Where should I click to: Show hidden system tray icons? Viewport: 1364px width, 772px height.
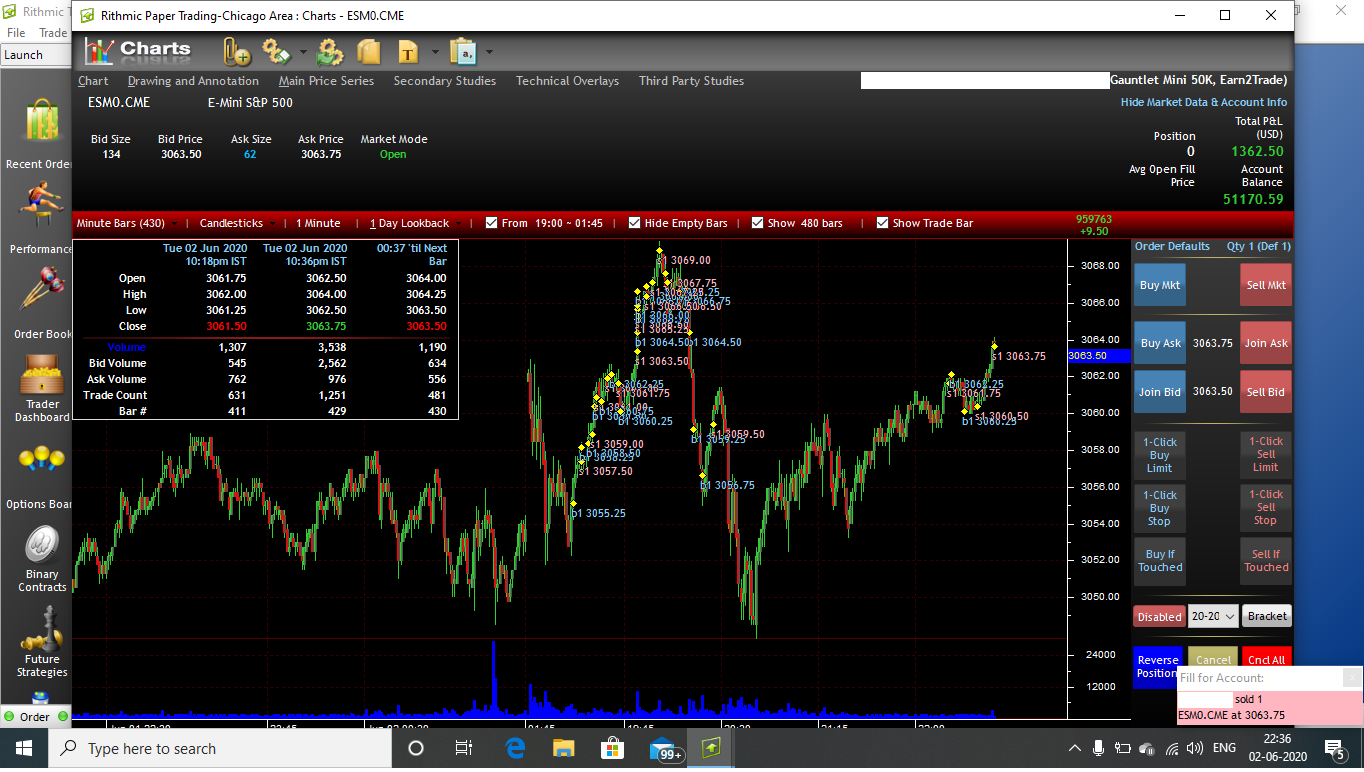tap(1075, 748)
